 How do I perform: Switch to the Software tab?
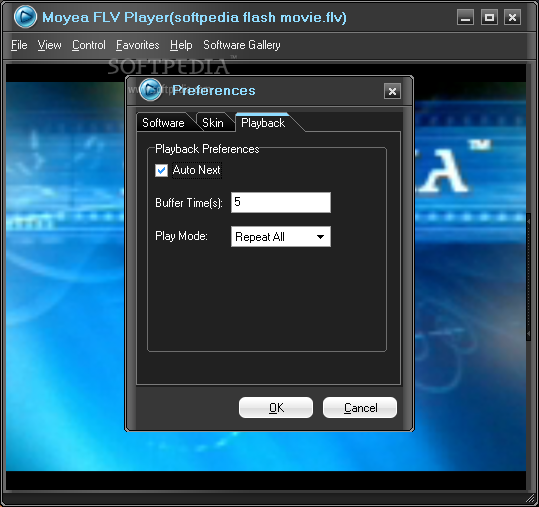tap(163, 123)
